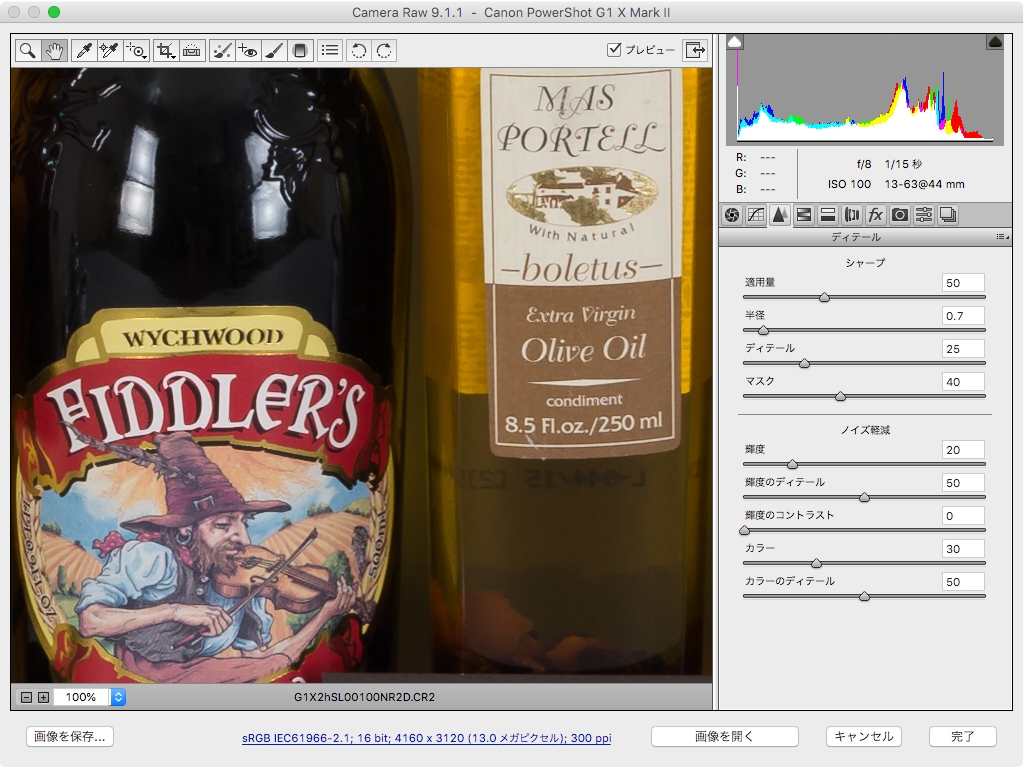Activate the Spot Removal brush tool
Viewport: 1024px width, 768px height.
(x=222, y=50)
